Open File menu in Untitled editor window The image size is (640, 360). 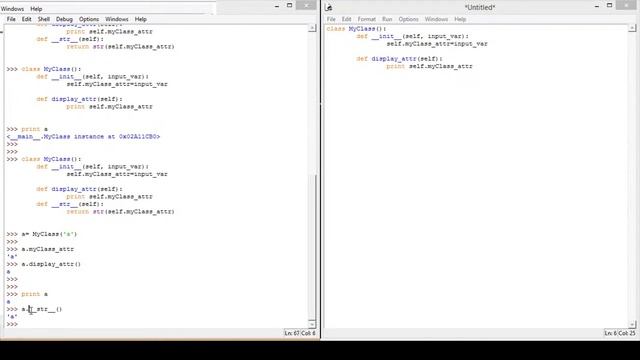(x=331, y=19)
